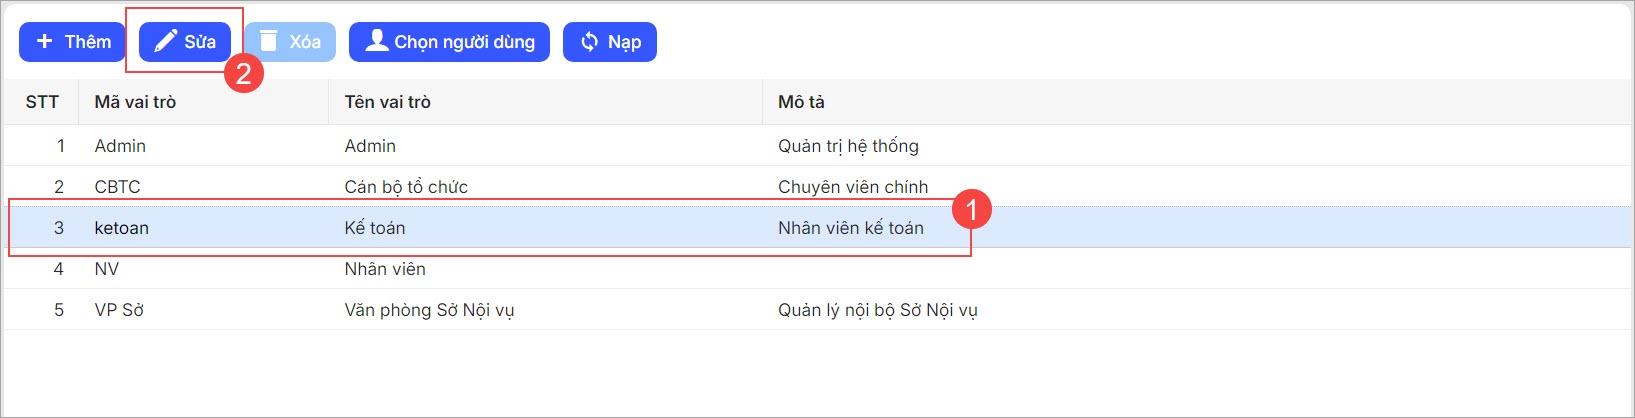Sort by the Mô tả column header
Viewport: 1635px width, 418px height.
(x=801, y=102)
